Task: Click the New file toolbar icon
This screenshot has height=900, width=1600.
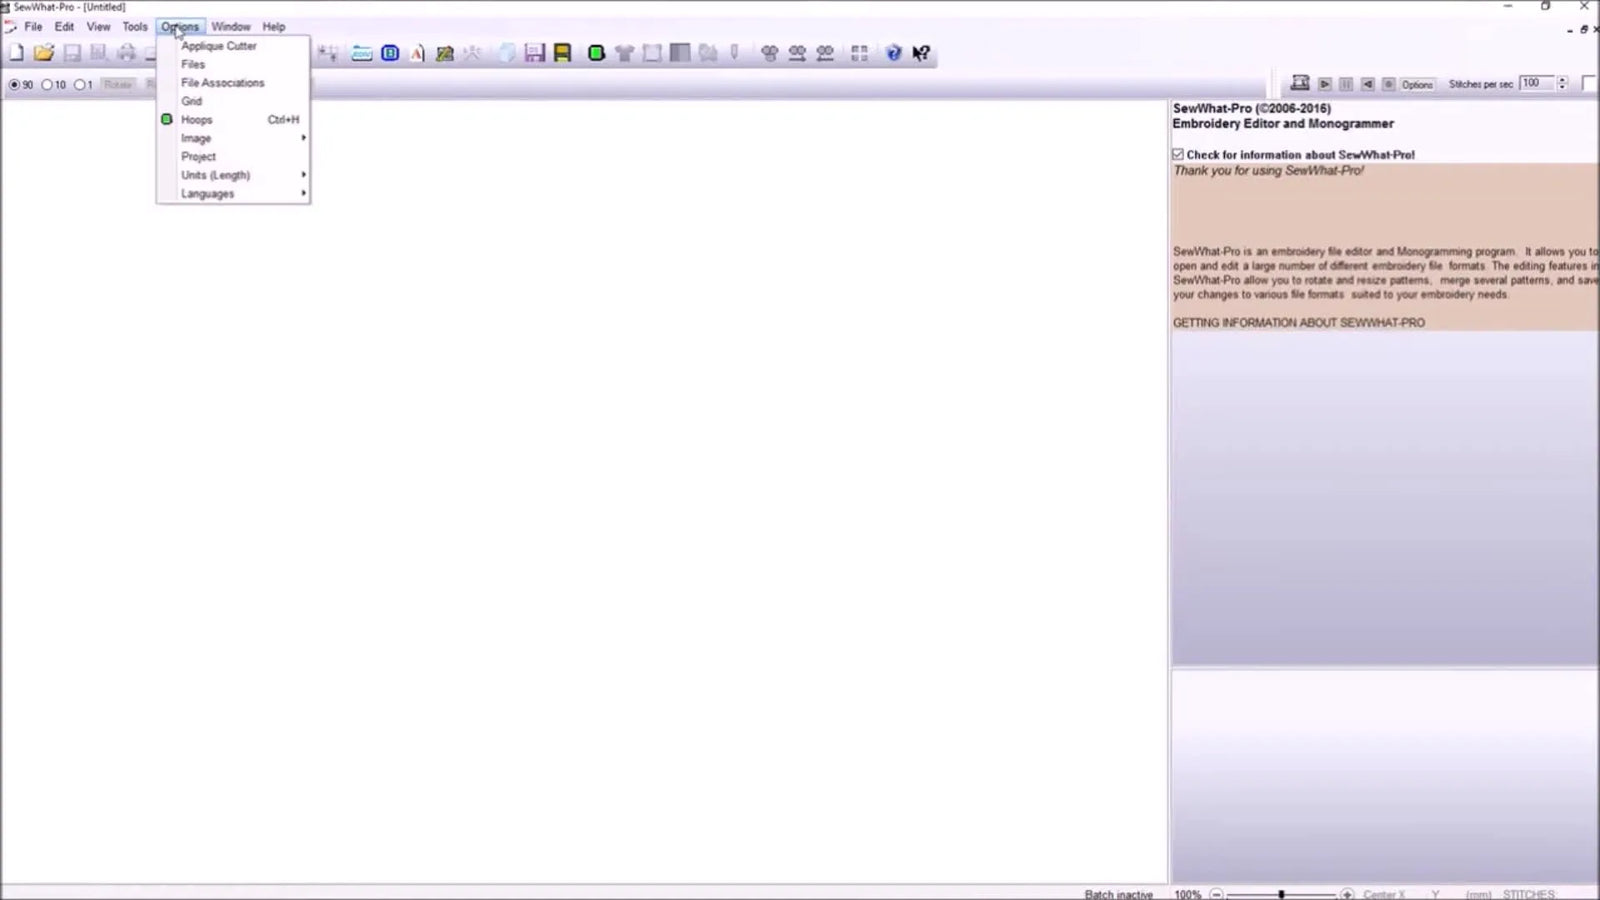Action: pos(16,53)
